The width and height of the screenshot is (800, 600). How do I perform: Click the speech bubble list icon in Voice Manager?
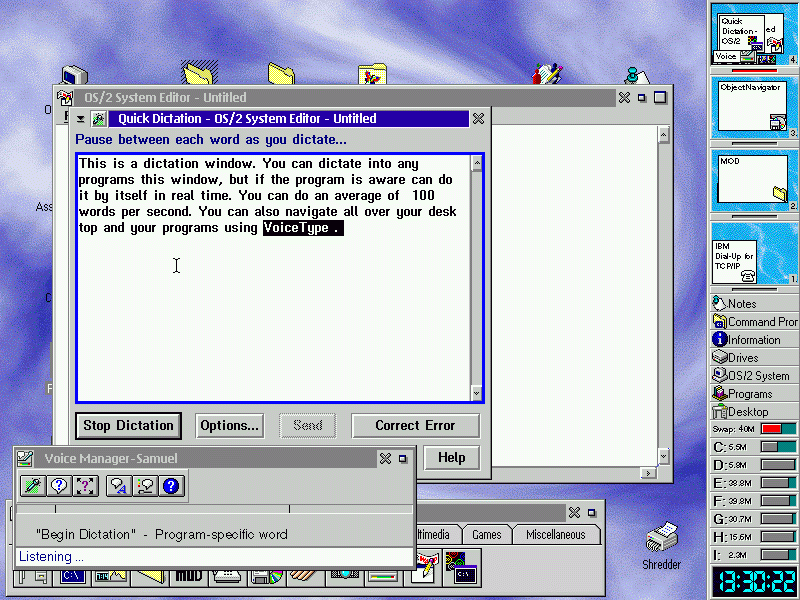point(145,486)
